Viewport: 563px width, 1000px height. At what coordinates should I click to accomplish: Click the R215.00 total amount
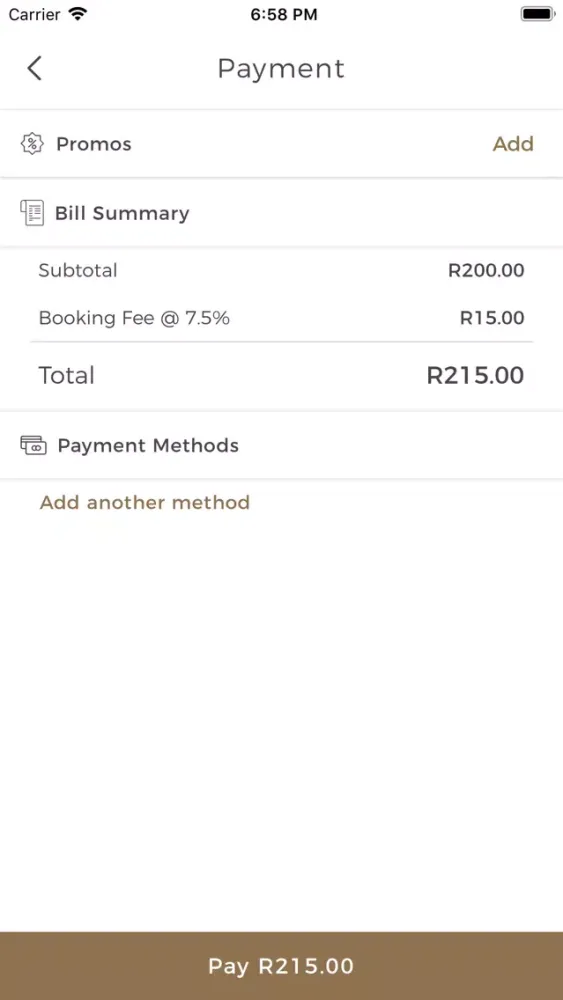pyautogui.click(x=475, y=376)
